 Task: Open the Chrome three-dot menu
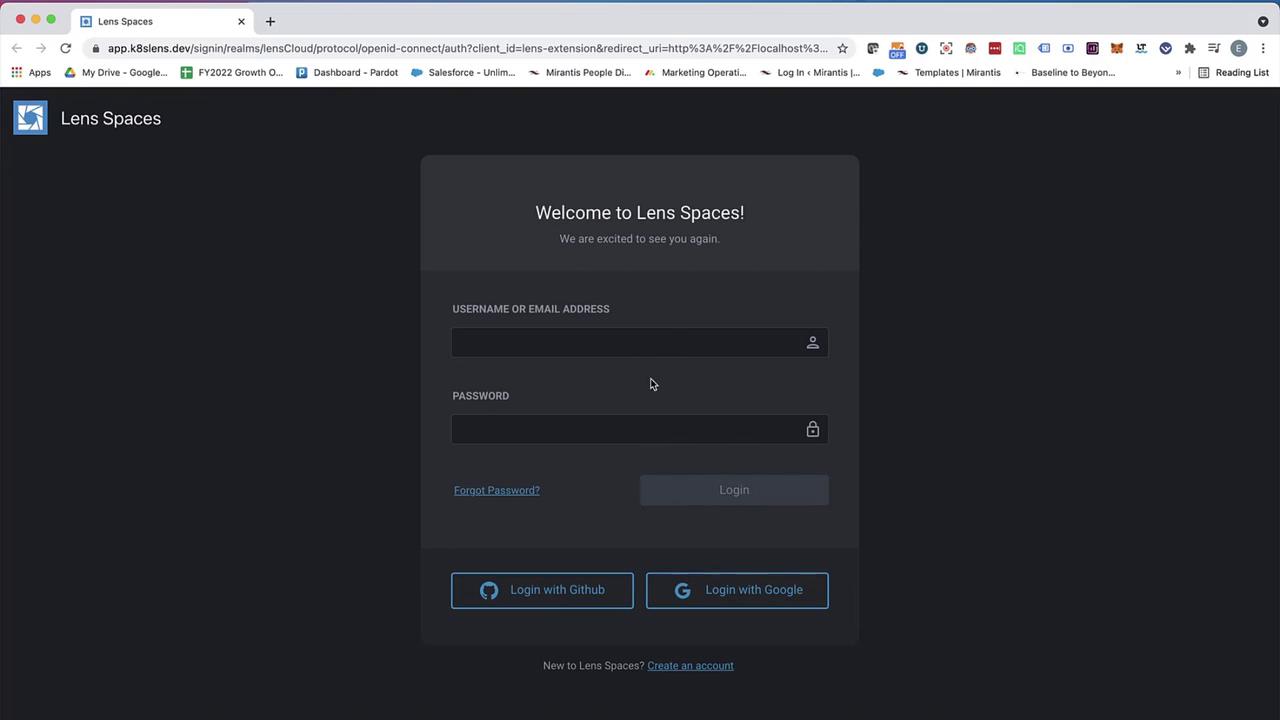pyautogui.click(x=1263, y=47)
